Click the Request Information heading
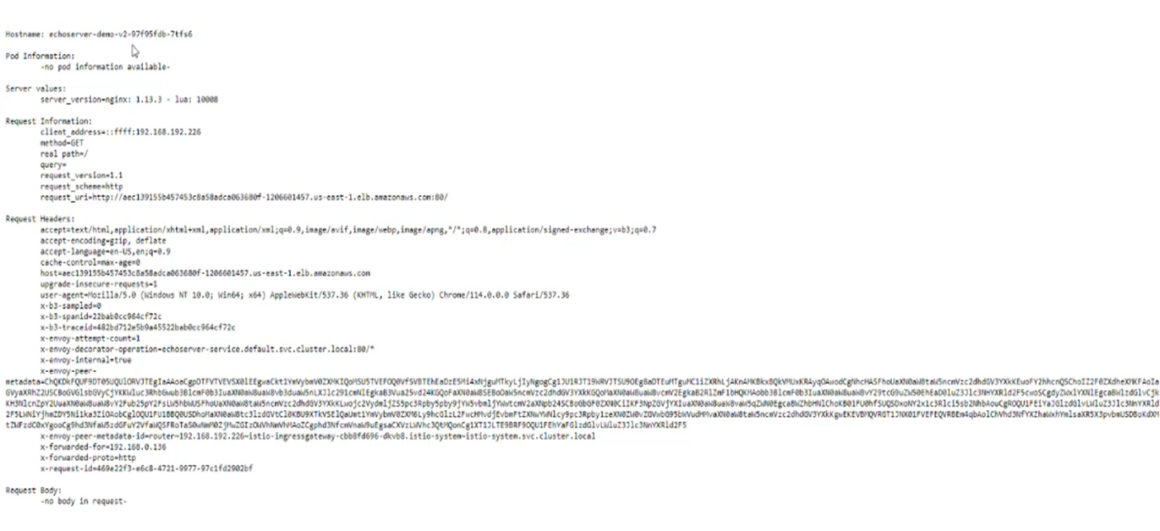Image resolution: width=1160 pixels, height=531 pixels. [49, 121]
